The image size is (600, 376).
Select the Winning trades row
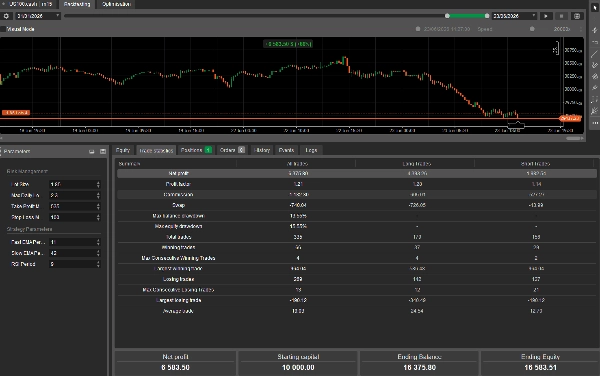pyautogui.click(x=357, y=247)
